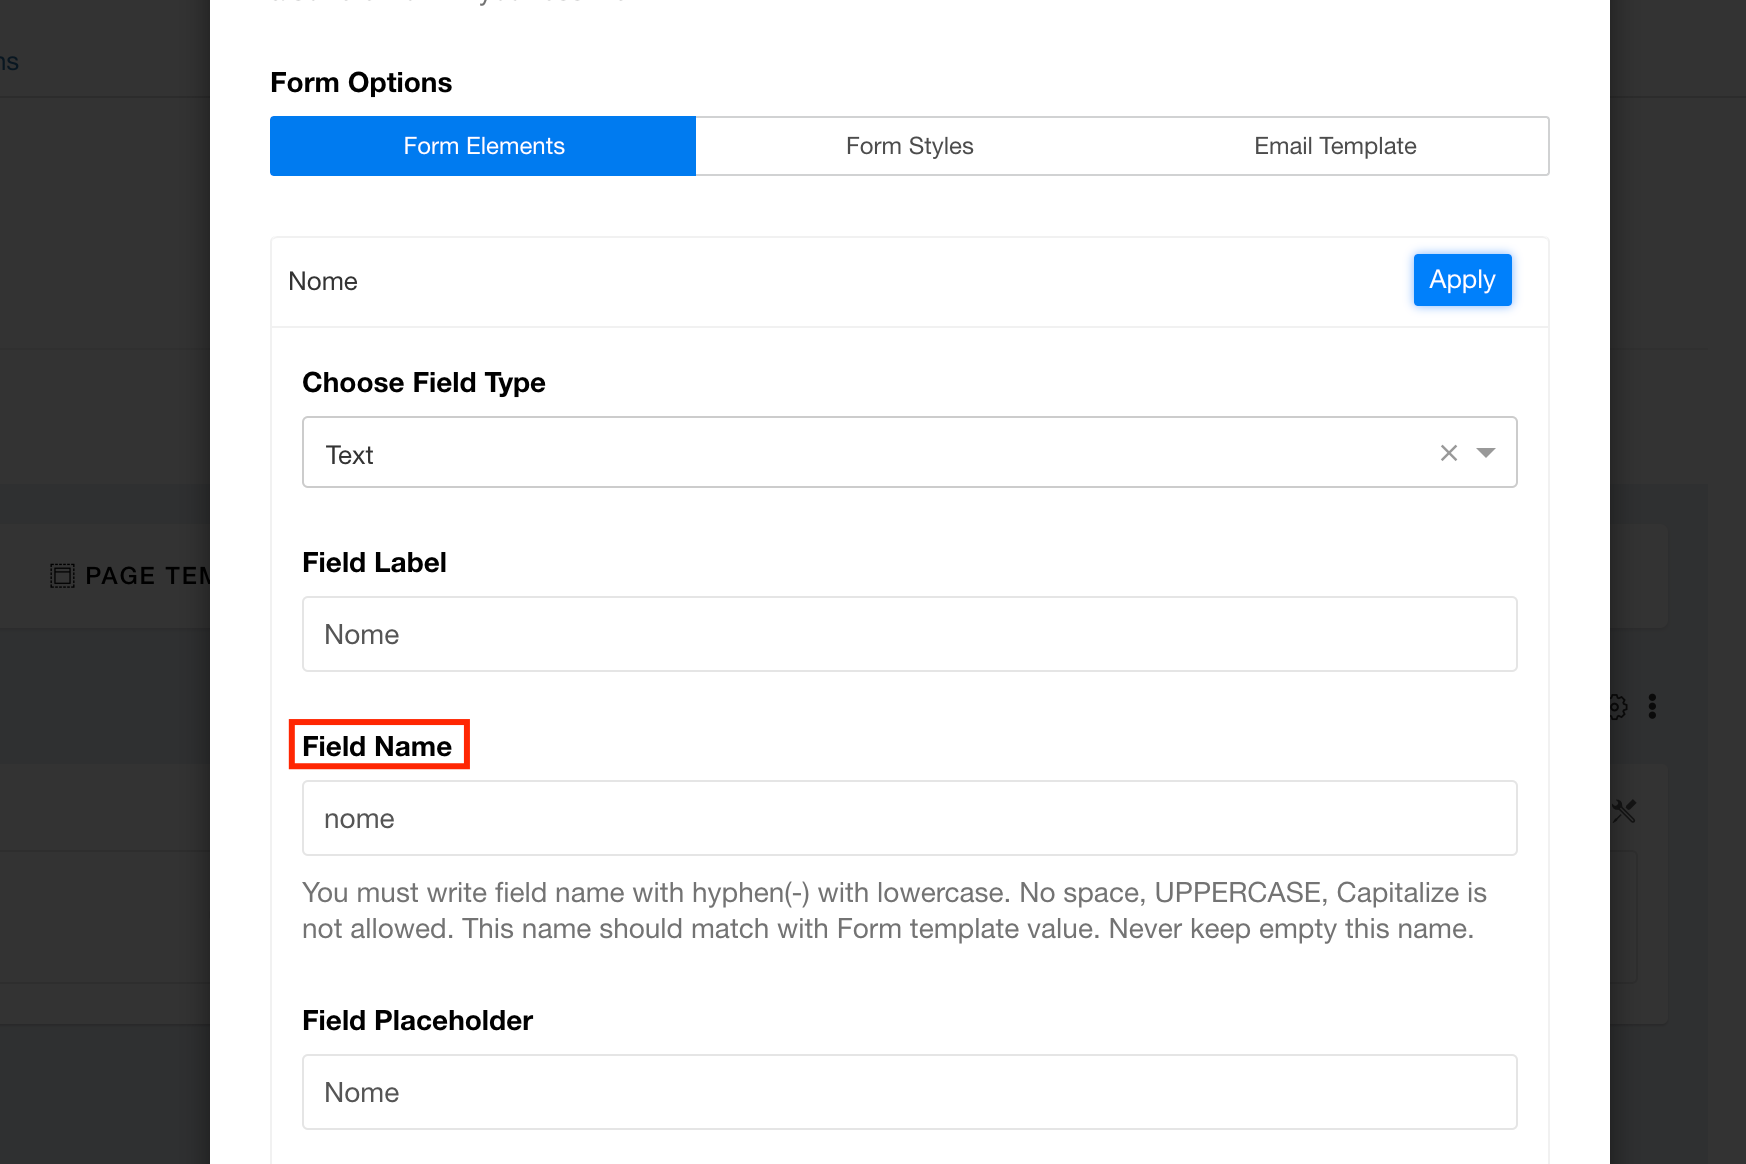The image size is (1746, 1164).
Task: Open the vertical three-dot more options menu
Action: pos(1652,707)
